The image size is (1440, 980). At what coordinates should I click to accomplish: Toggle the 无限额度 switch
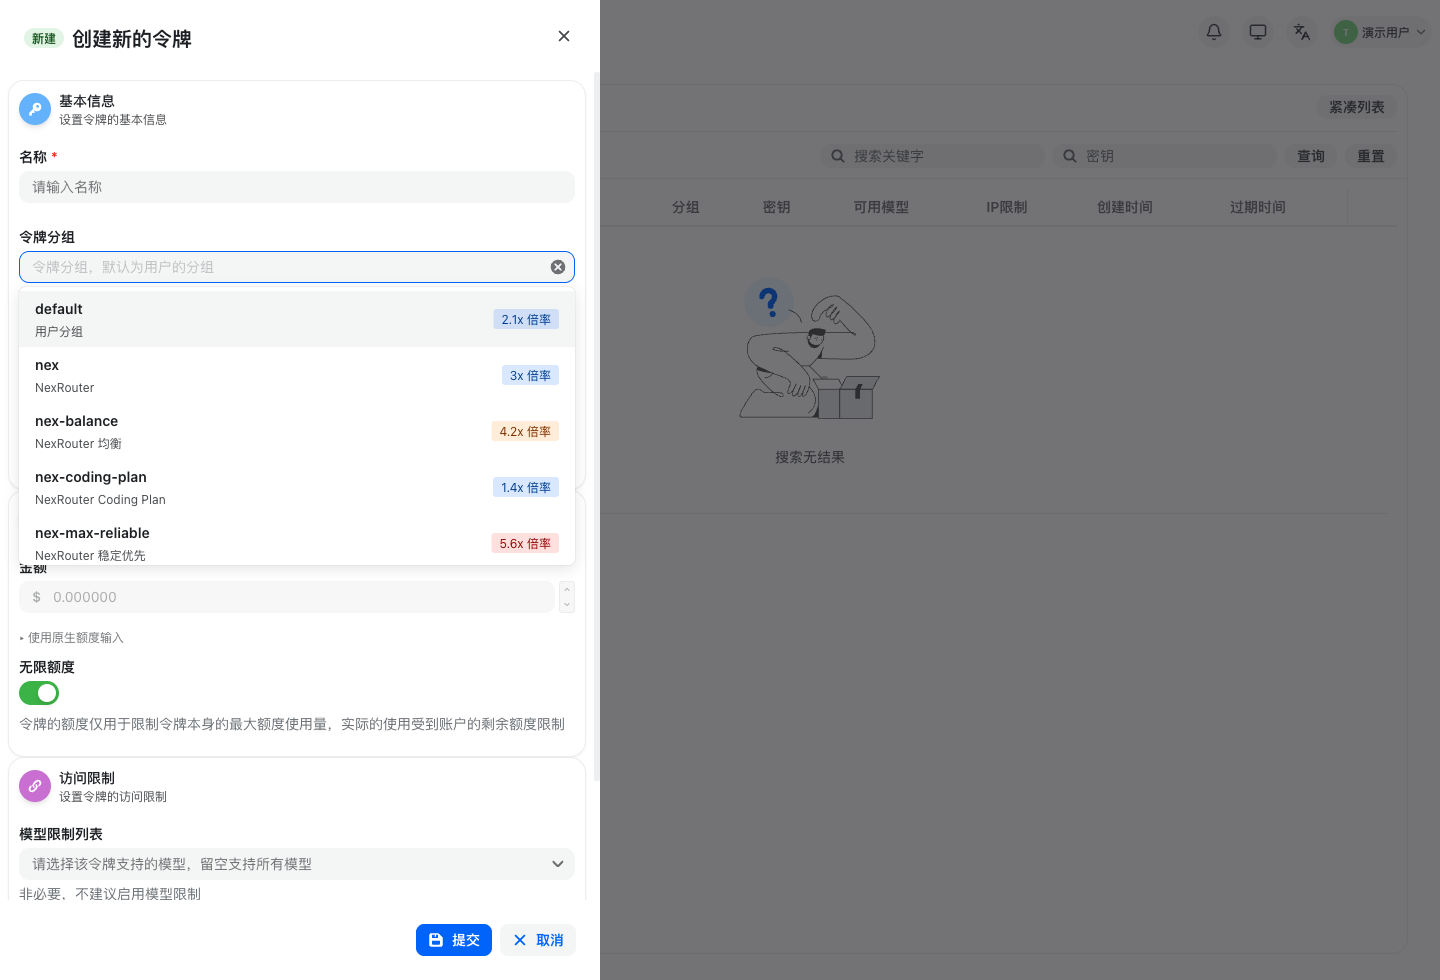pyautogui.click(x=39, y=693)
